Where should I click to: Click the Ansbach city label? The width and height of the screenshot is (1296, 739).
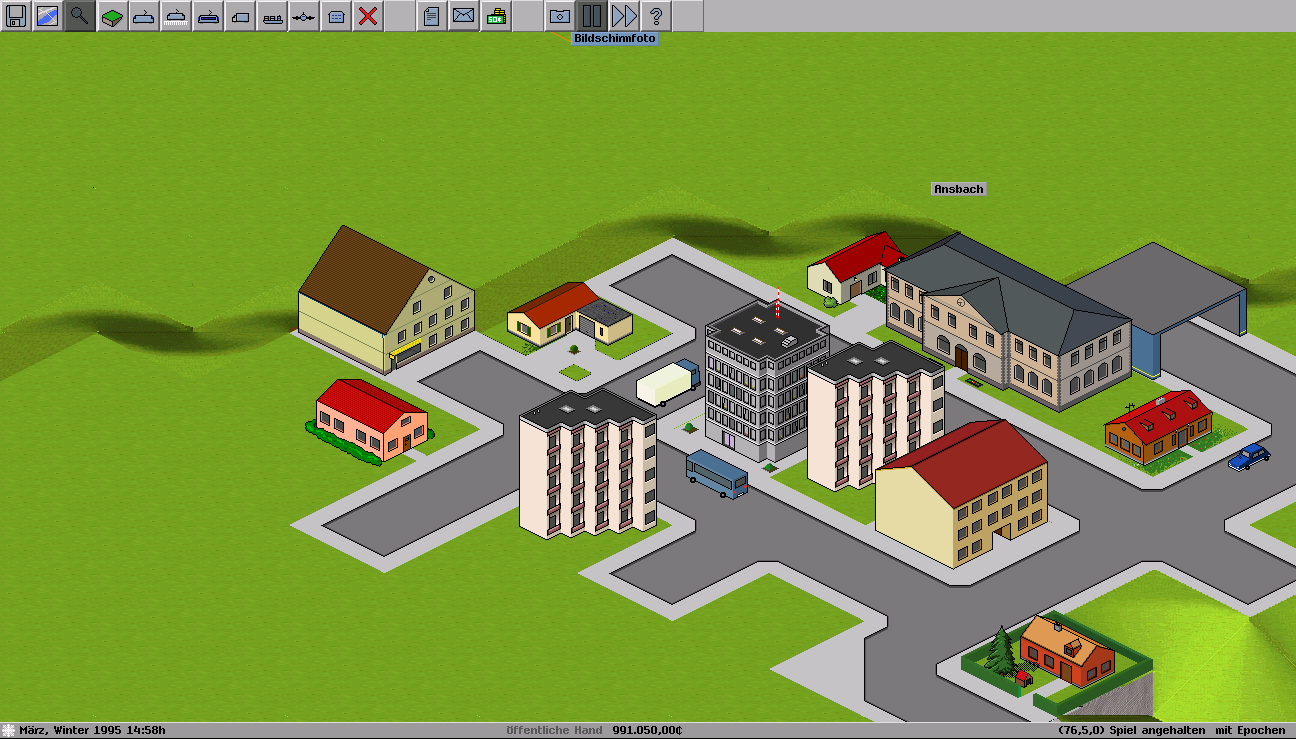click(x=958, y=189)
